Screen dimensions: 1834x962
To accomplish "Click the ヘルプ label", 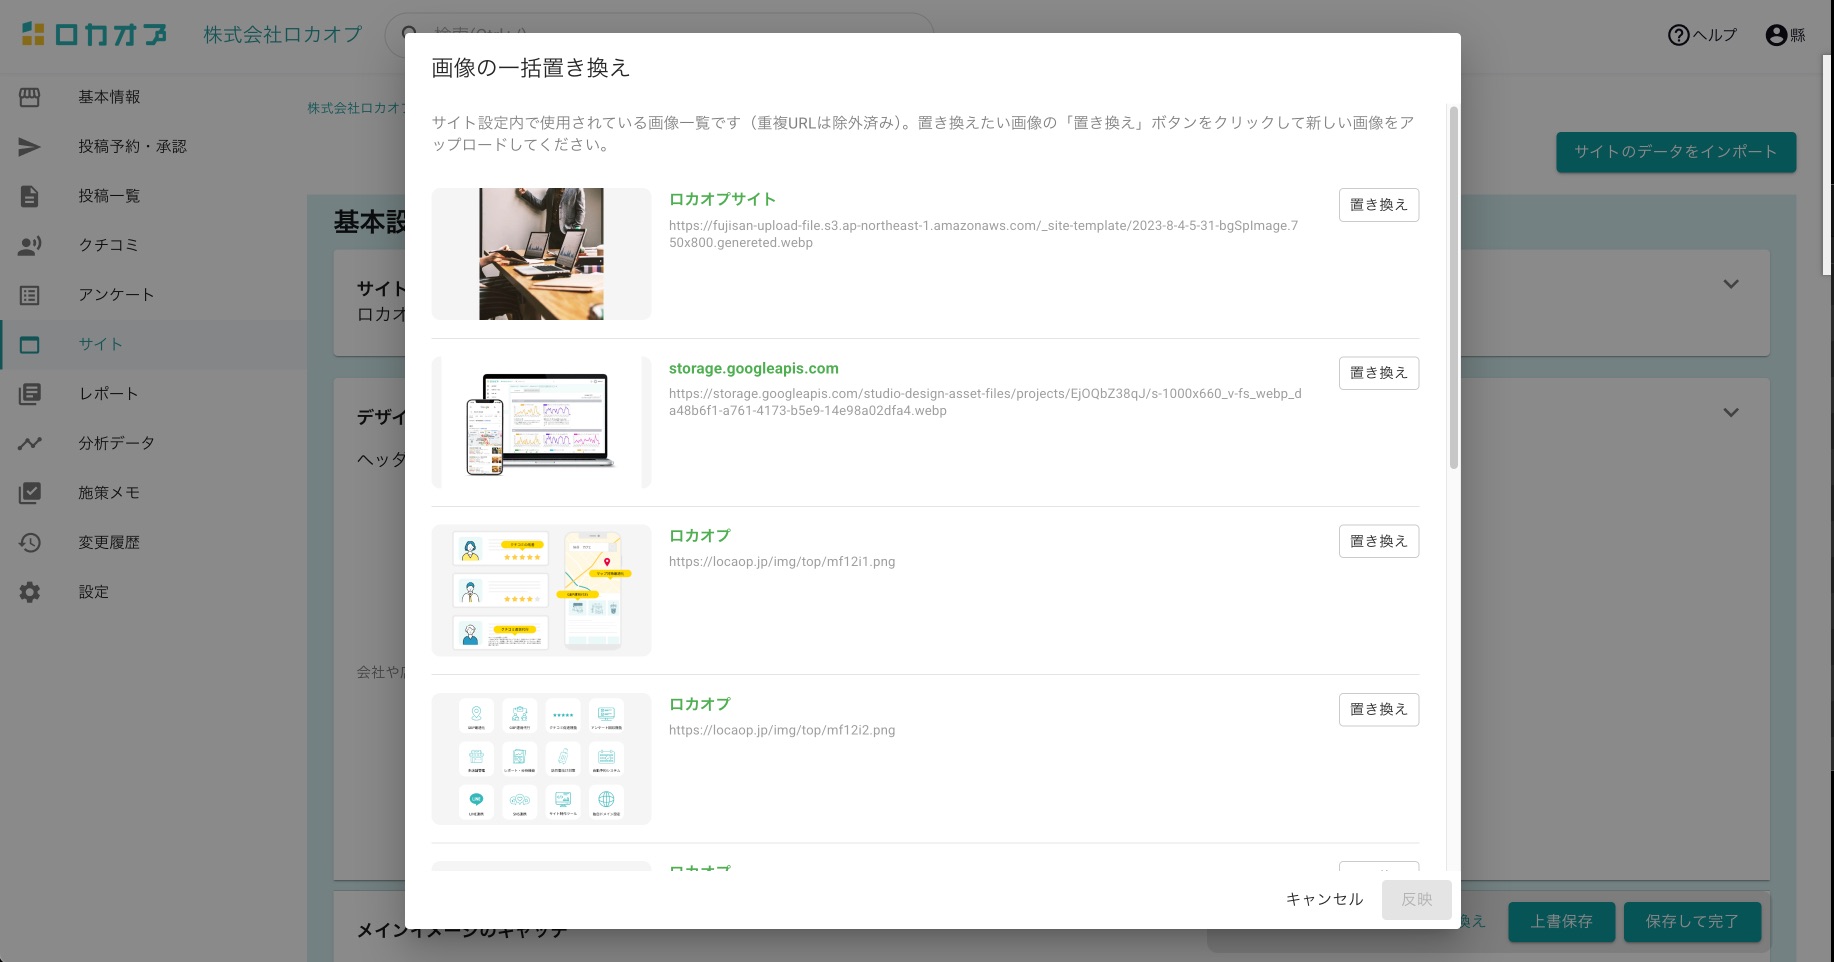I will click(1714, 35).
